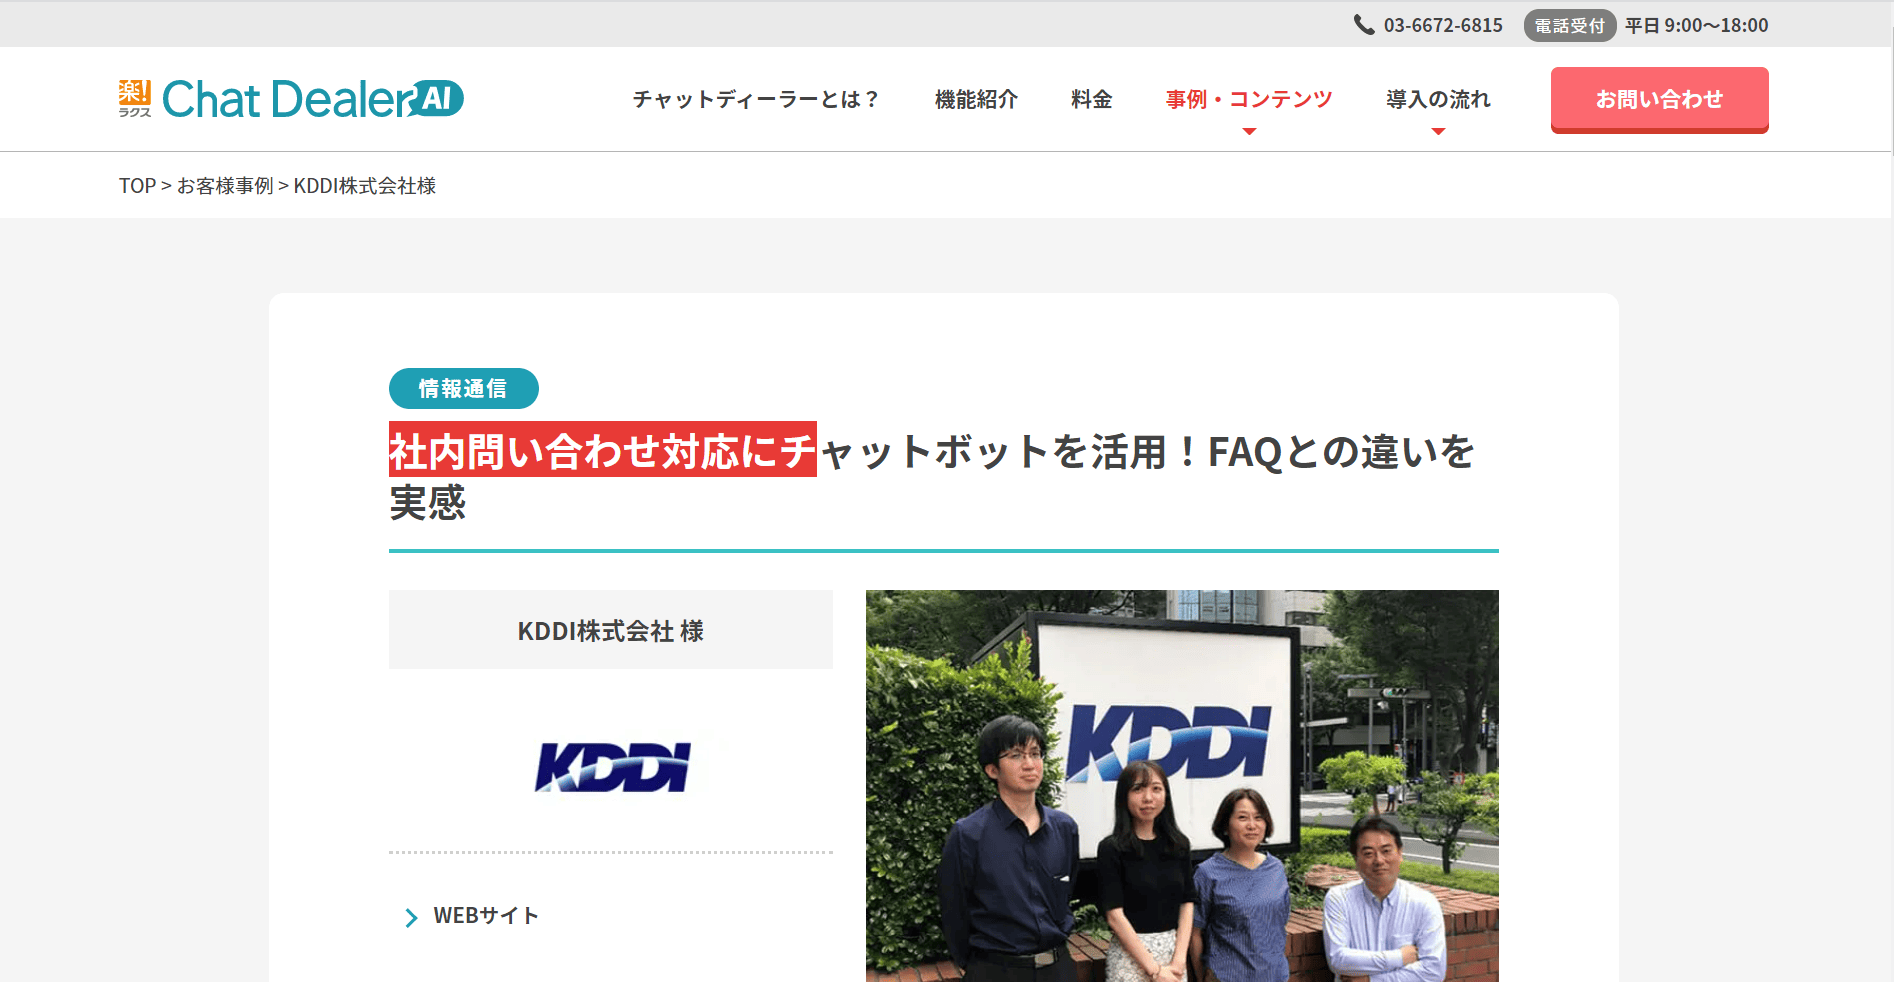The width and height of the screenshot is (1894, 982).
Task: Click the 情報通信 category tag
Action: click(463, 389)
